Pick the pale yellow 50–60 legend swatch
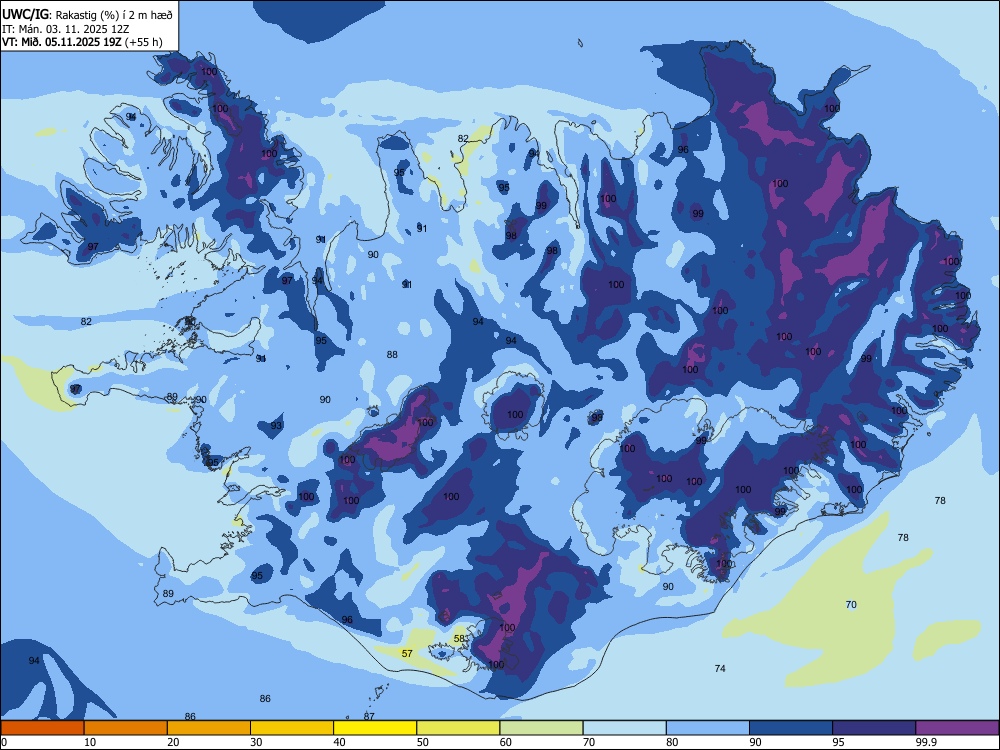1000x750 pixels. [x=458, y=728]
